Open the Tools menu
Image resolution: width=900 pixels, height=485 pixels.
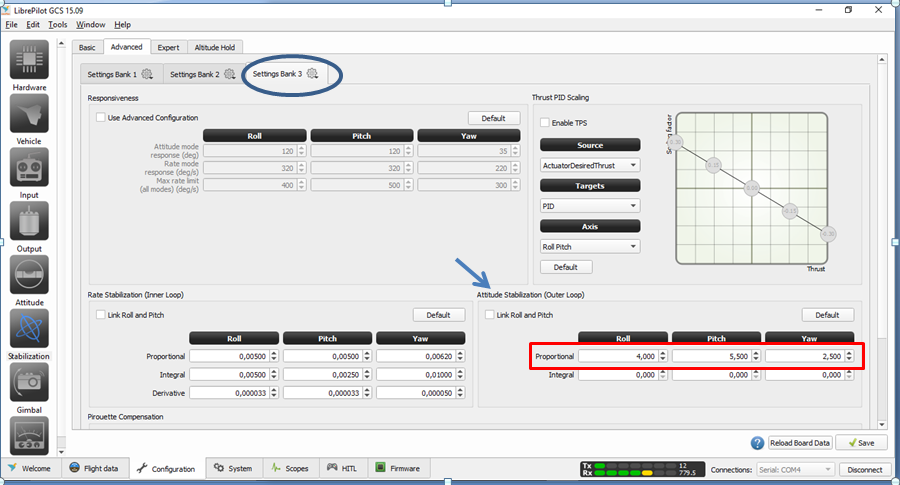(58, 24)
